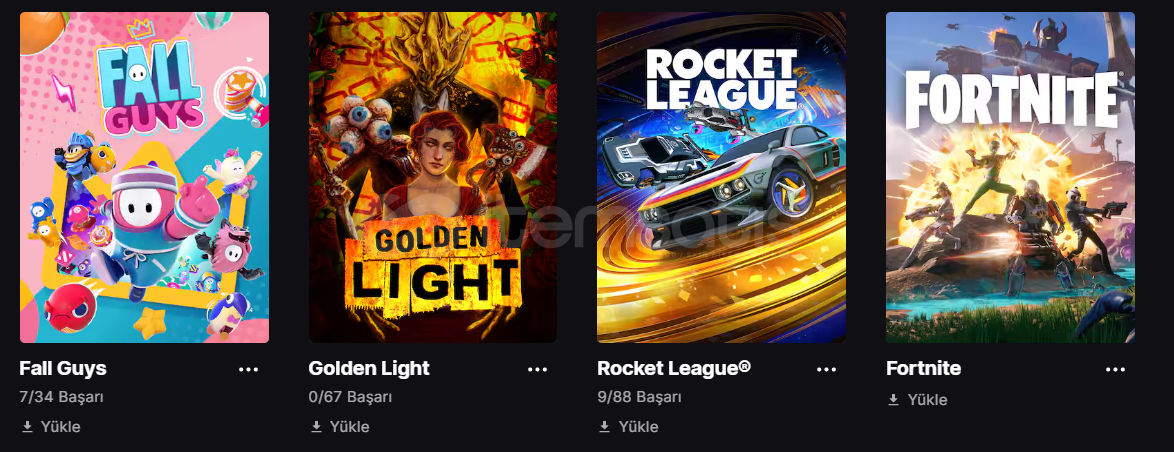
Task: Select the Yükle text for Rocket League
Action: pyautogui.click(x=639, y=427)
